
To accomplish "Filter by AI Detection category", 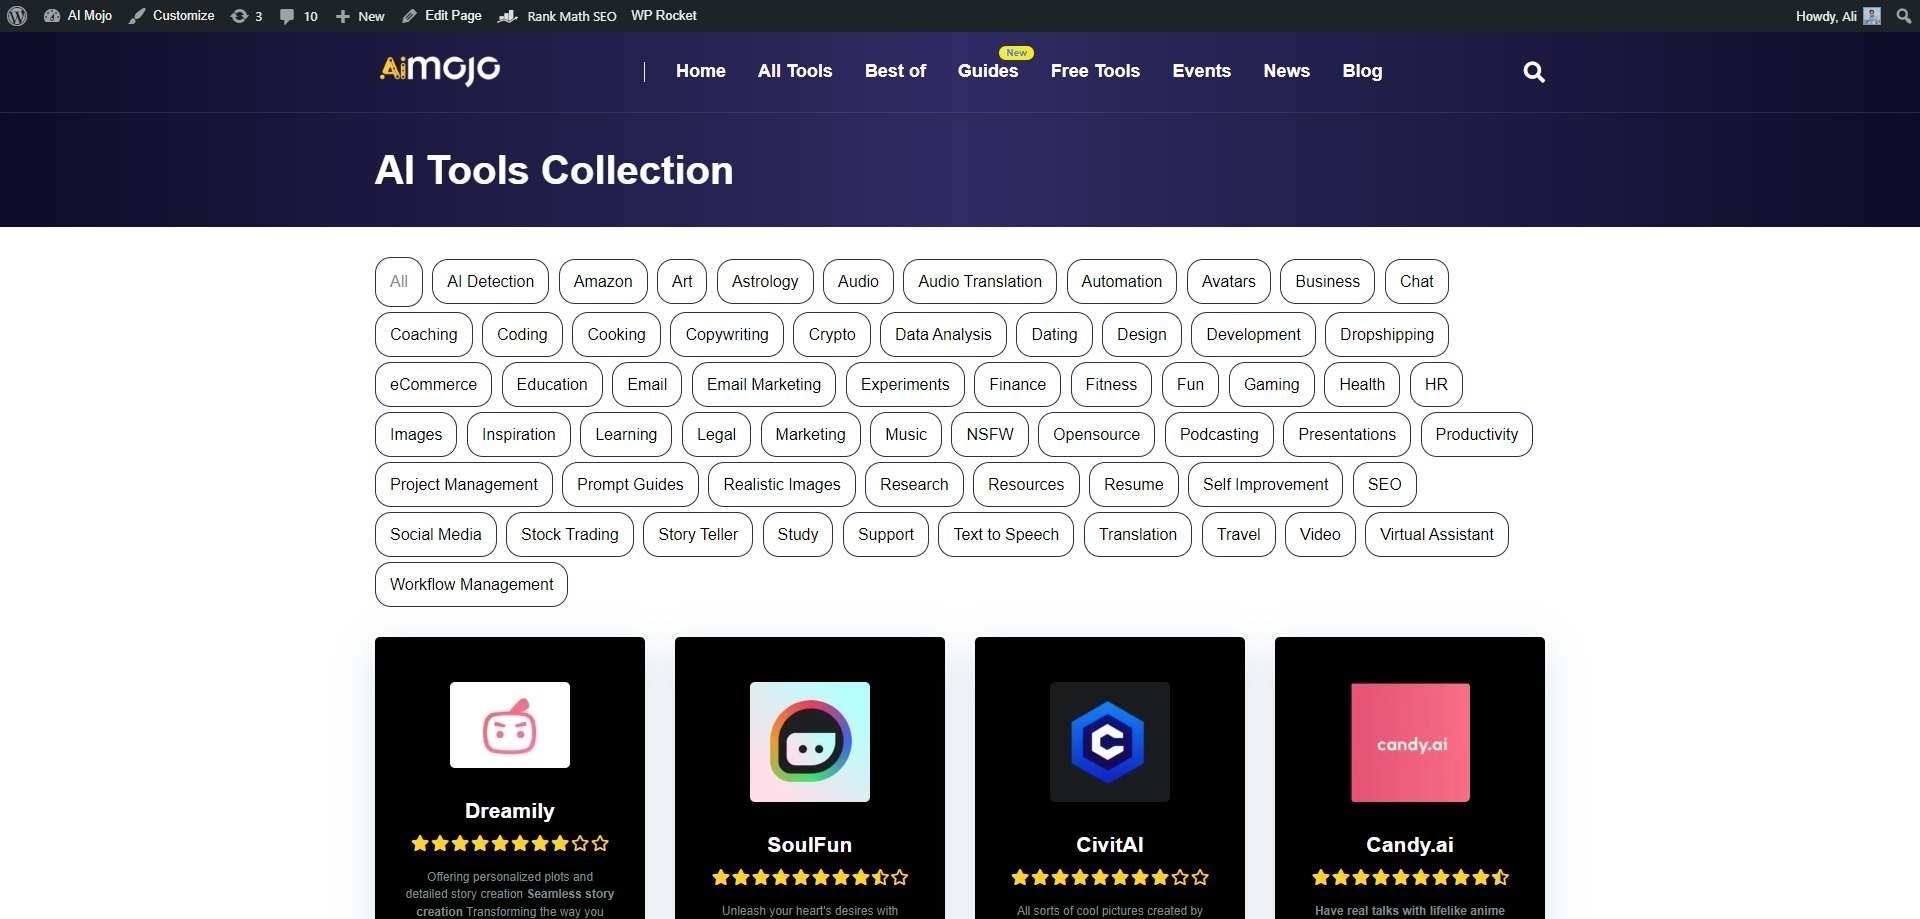I will 490,282.
